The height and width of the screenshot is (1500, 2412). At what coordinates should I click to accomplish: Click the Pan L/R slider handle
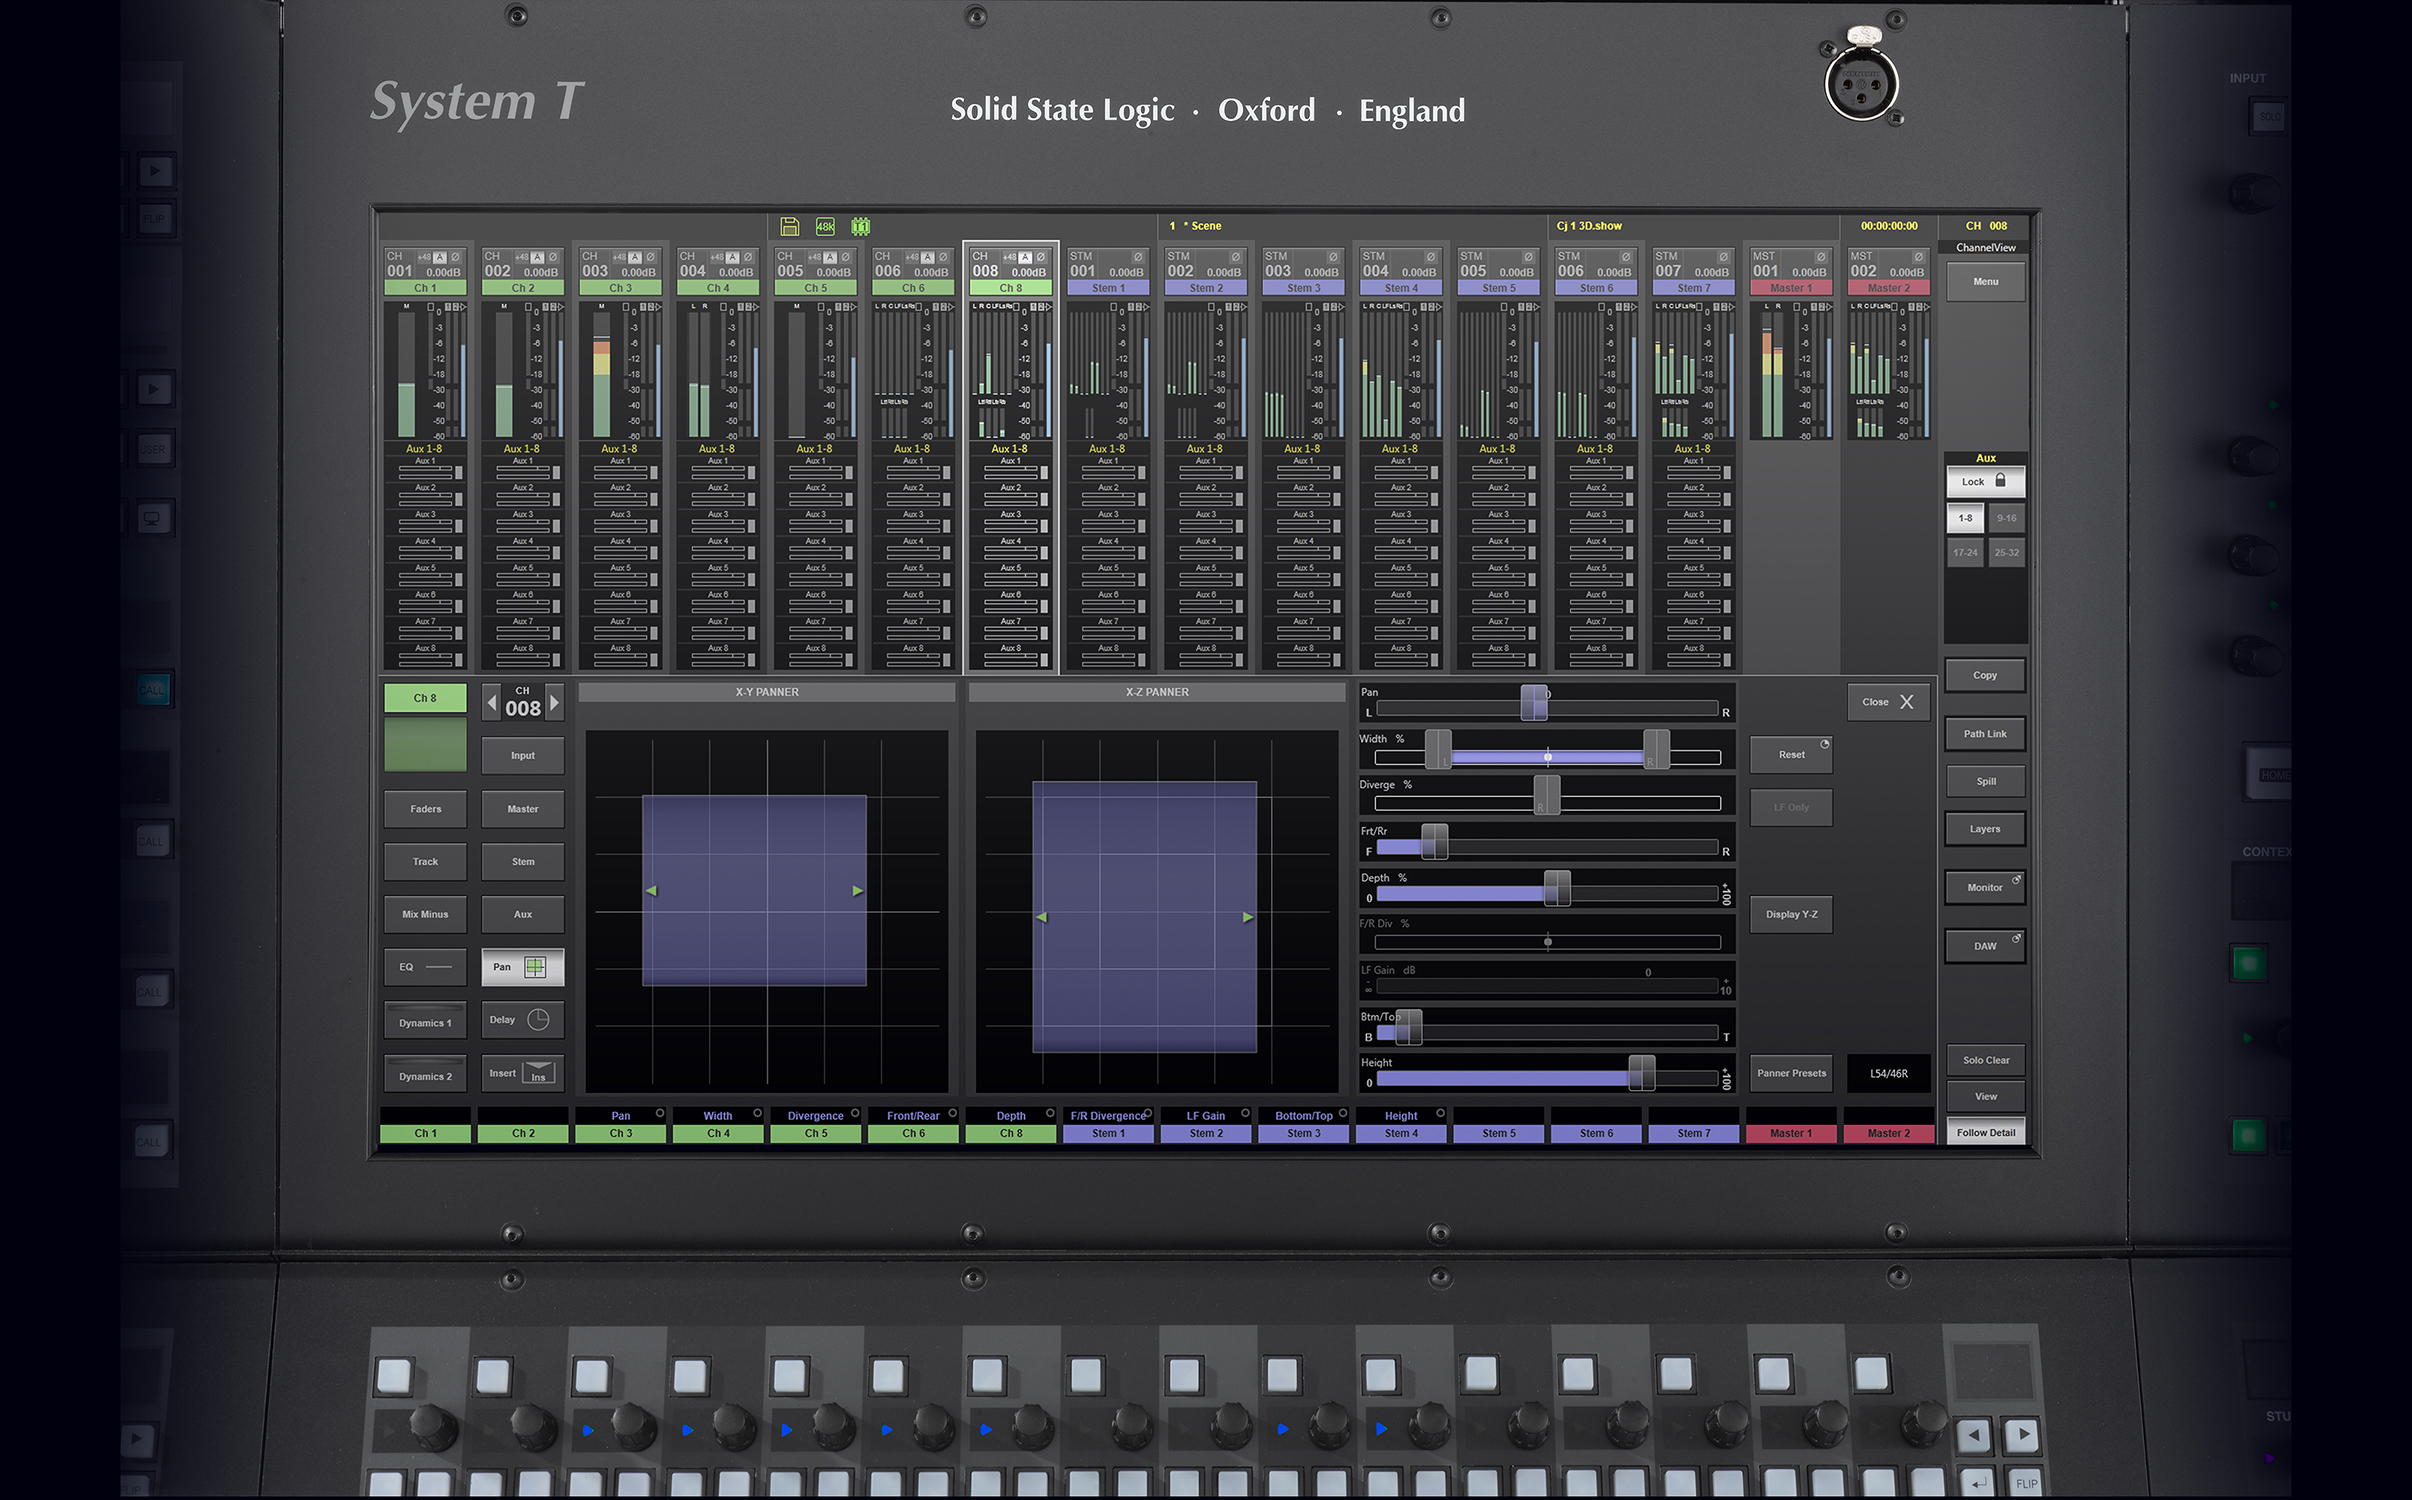(1534, 703)
